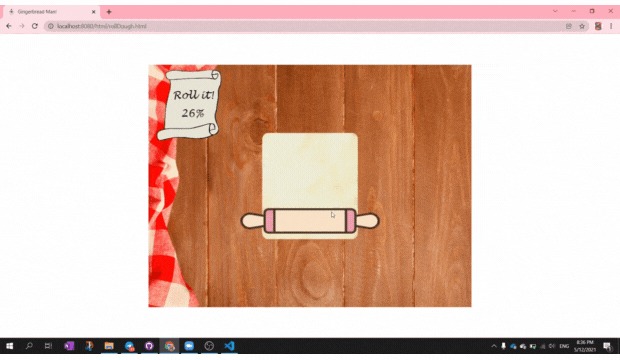
Task: Reload the page with the refresh icon
Action: coord(35,26)
